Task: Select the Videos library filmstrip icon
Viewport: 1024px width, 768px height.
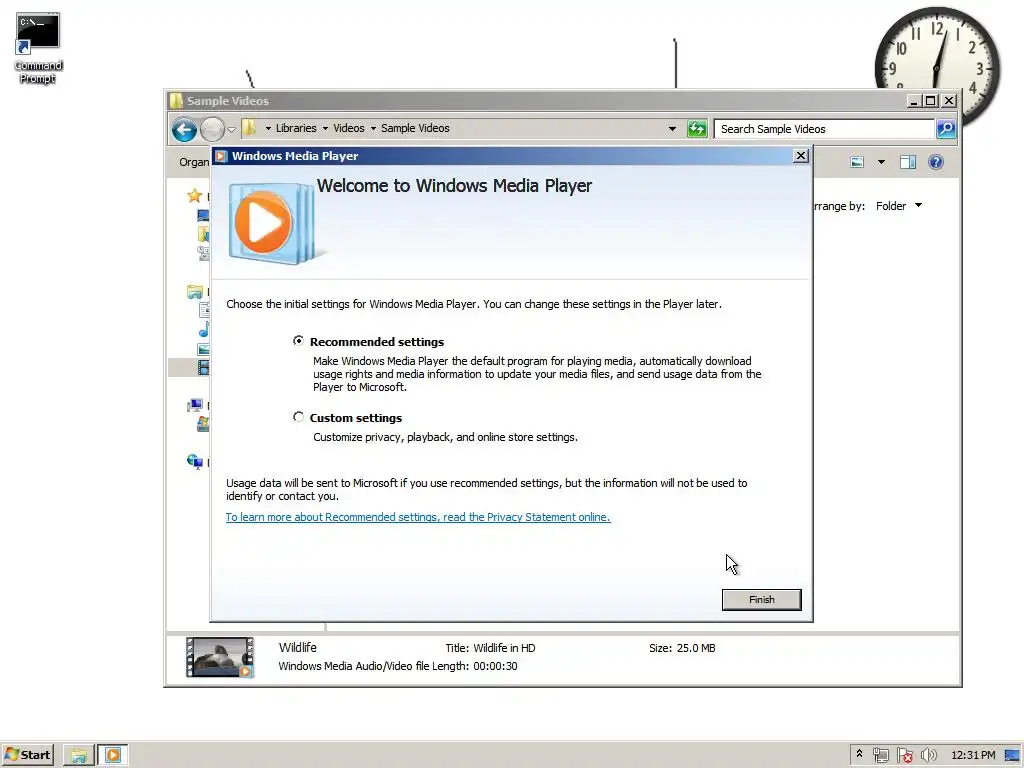Action: coord(204,368)
